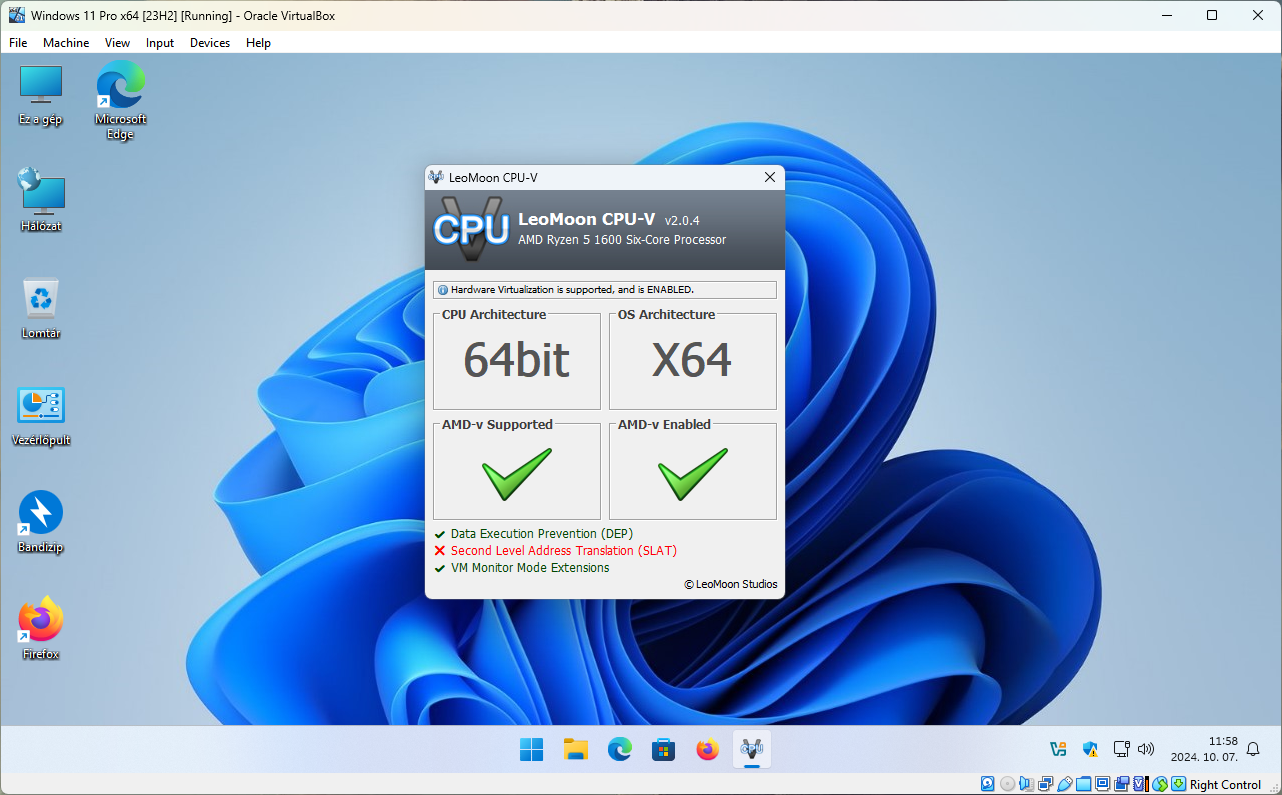Viewport: 1282px width, 795px height.
Task: Open Windows Security tray icon
Action: (1091, 749)
